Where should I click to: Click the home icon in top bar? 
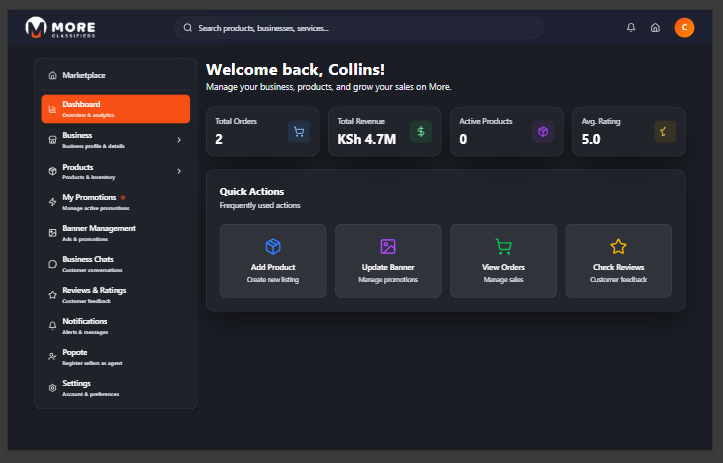tap(655, 28)
